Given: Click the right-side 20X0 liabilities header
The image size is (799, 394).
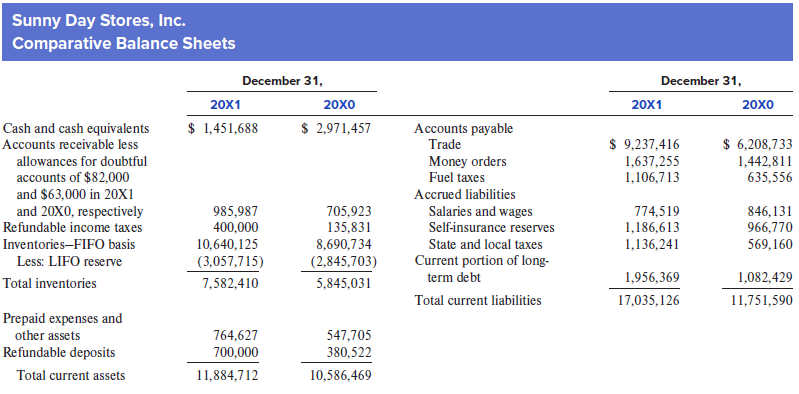Looking at the screenshot, I should click(758, 105).
